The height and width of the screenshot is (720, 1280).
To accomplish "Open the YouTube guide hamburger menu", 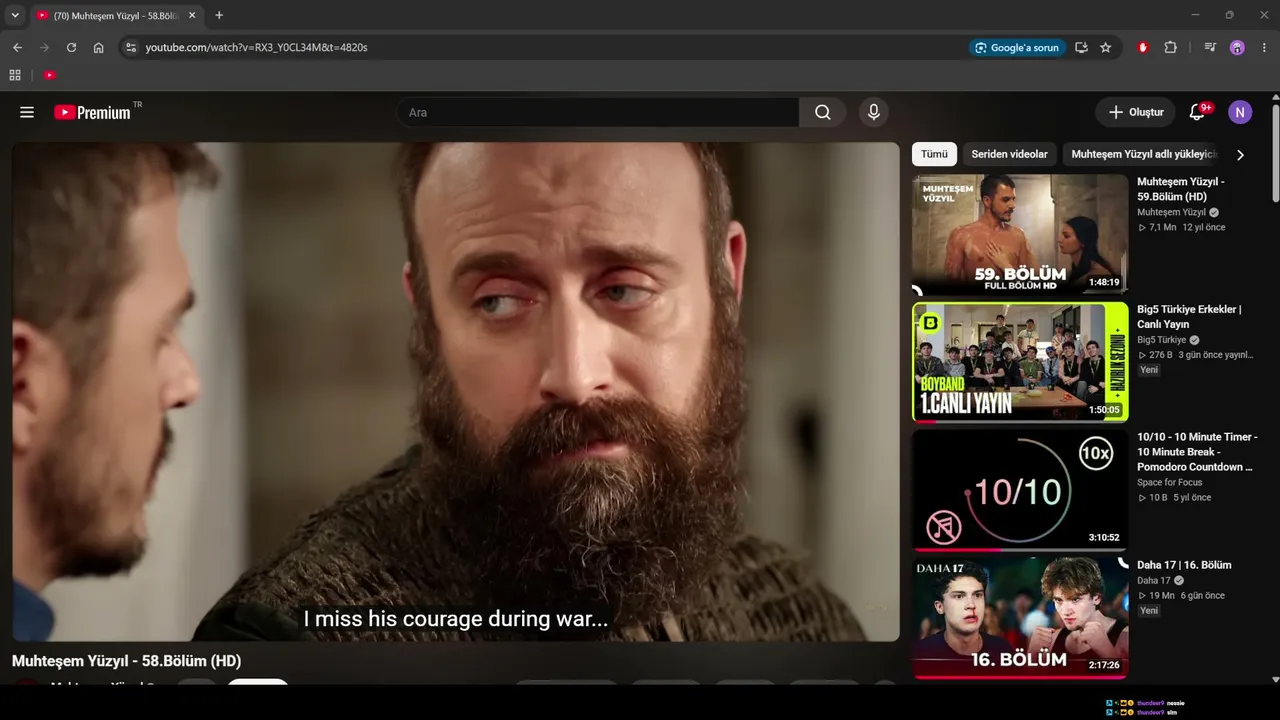I will (27, 113).
